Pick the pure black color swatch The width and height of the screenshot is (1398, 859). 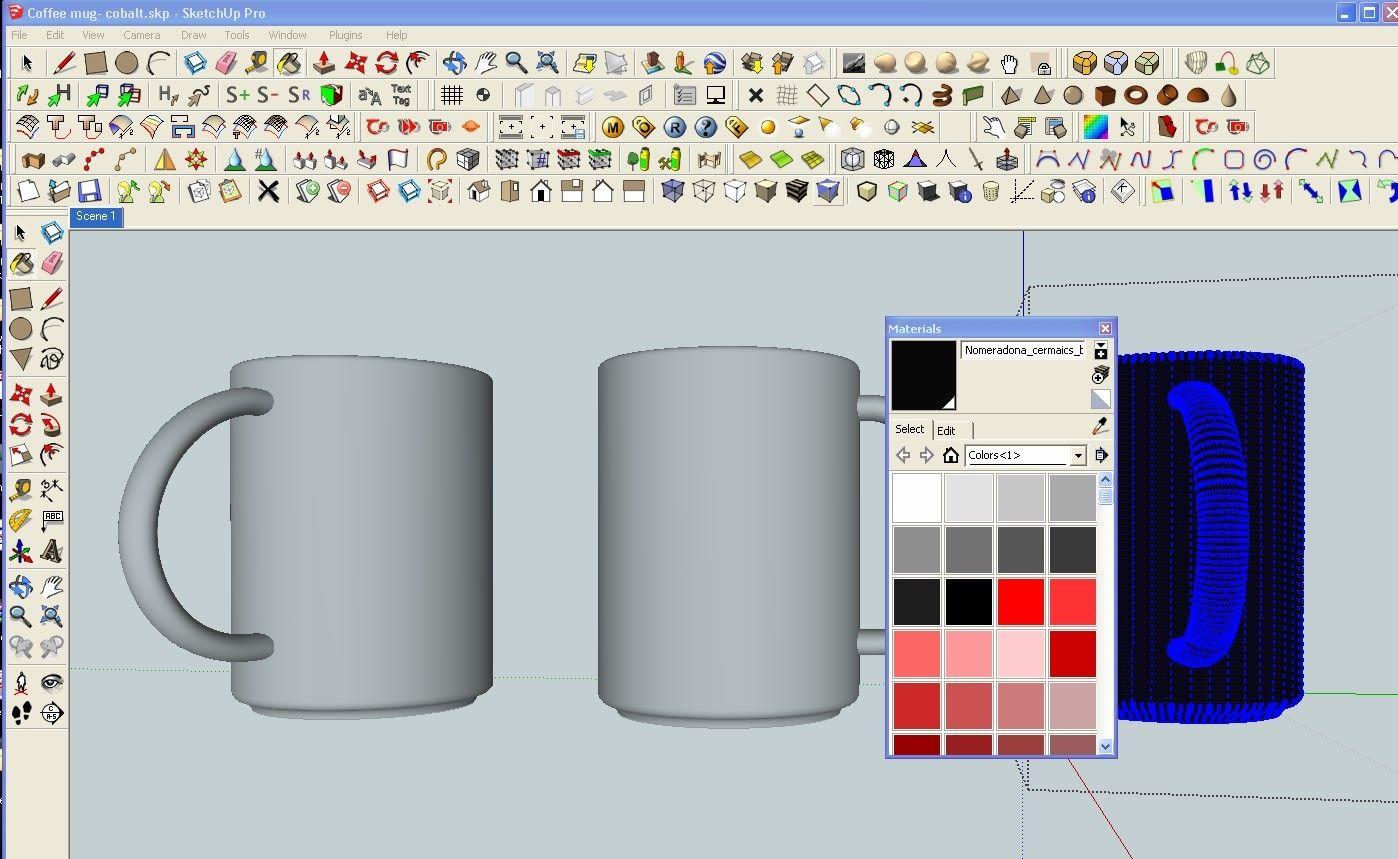pyautogui.click(x=969, y=602)
